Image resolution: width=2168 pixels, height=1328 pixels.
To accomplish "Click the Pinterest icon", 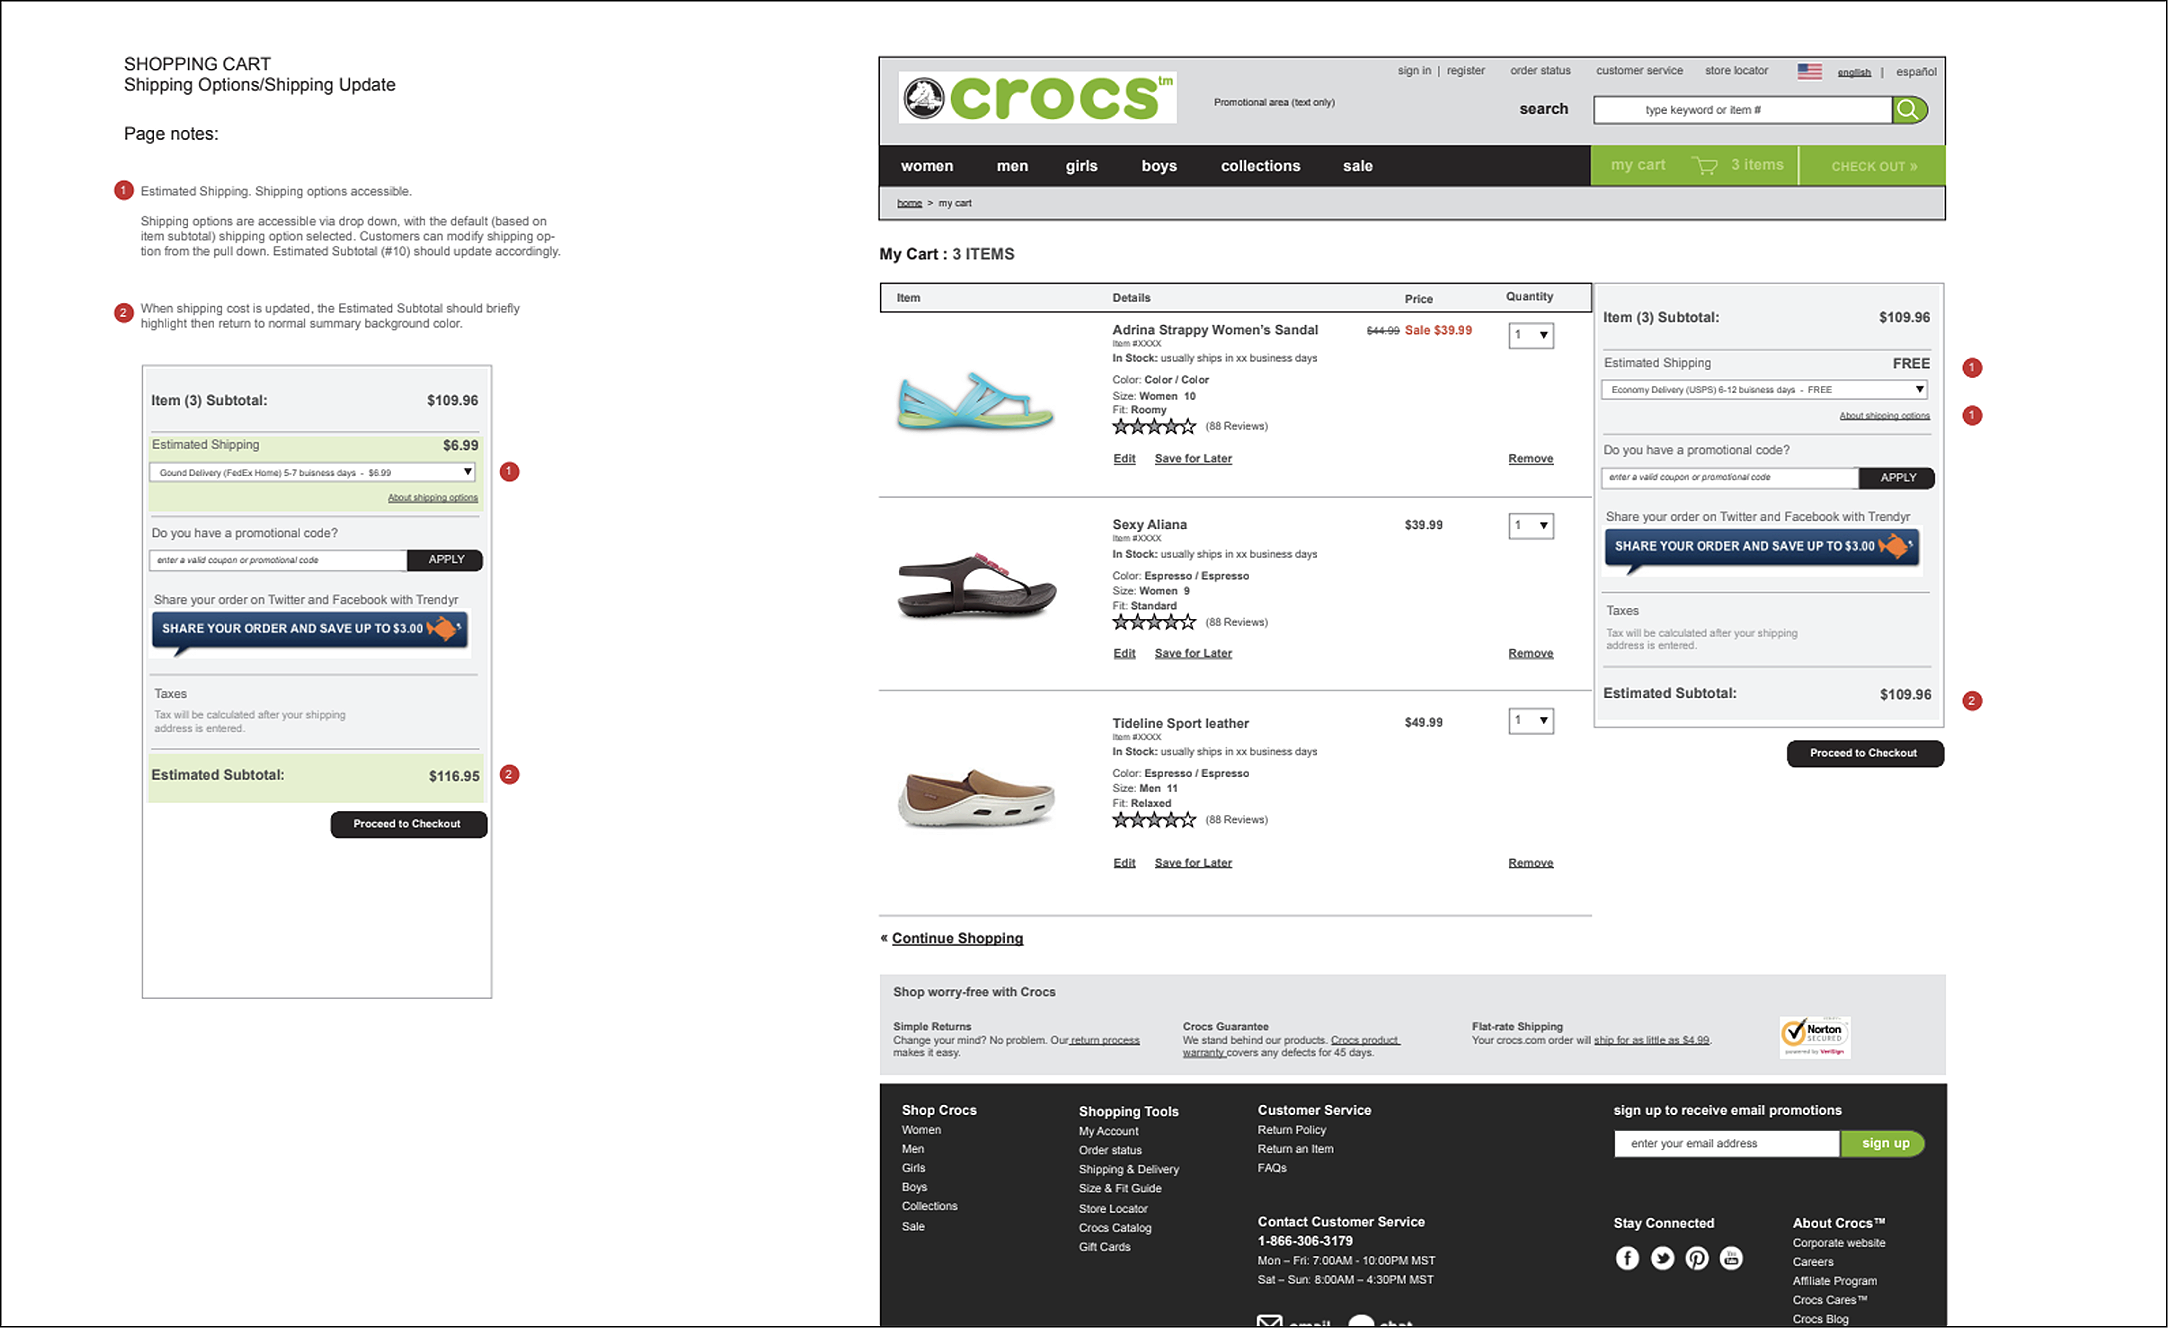I will (x=1697, y=1258).
